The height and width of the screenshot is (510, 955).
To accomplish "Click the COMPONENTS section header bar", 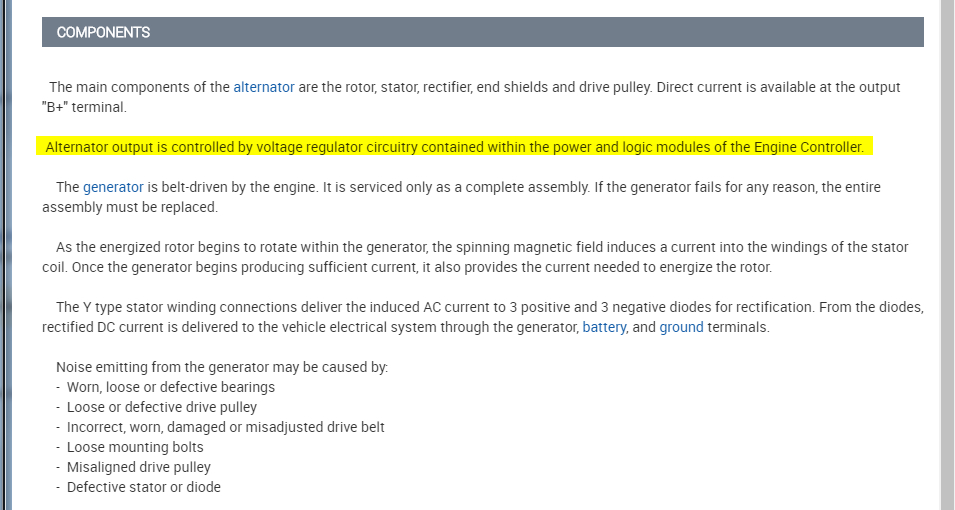I will coord(482,32).
